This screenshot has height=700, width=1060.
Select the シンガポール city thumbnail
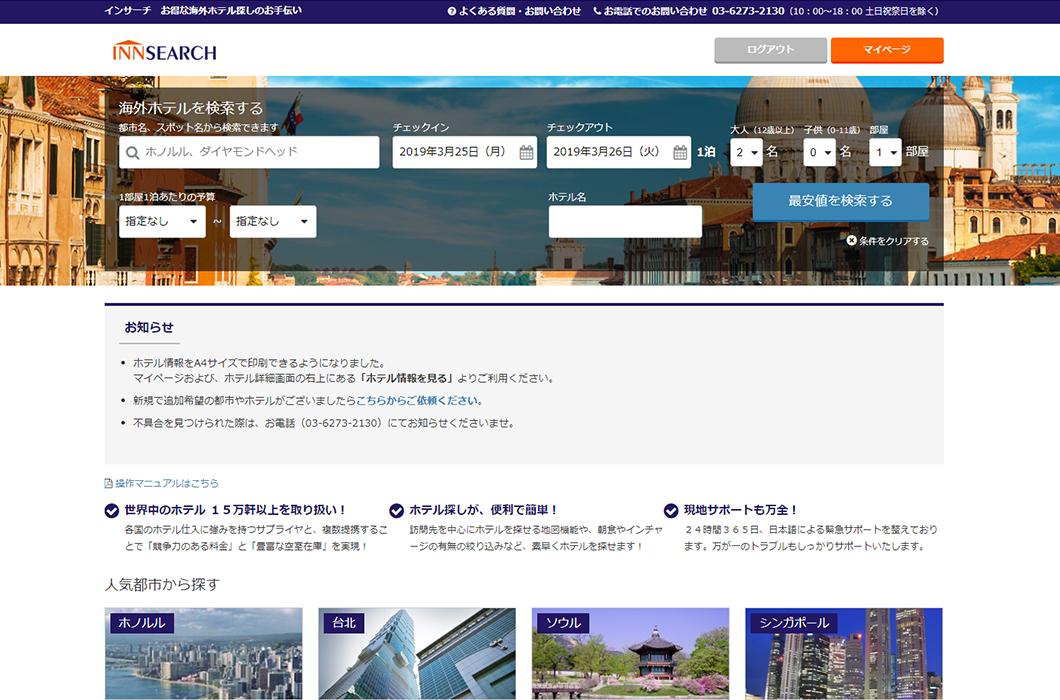click(x=843, y=653)
